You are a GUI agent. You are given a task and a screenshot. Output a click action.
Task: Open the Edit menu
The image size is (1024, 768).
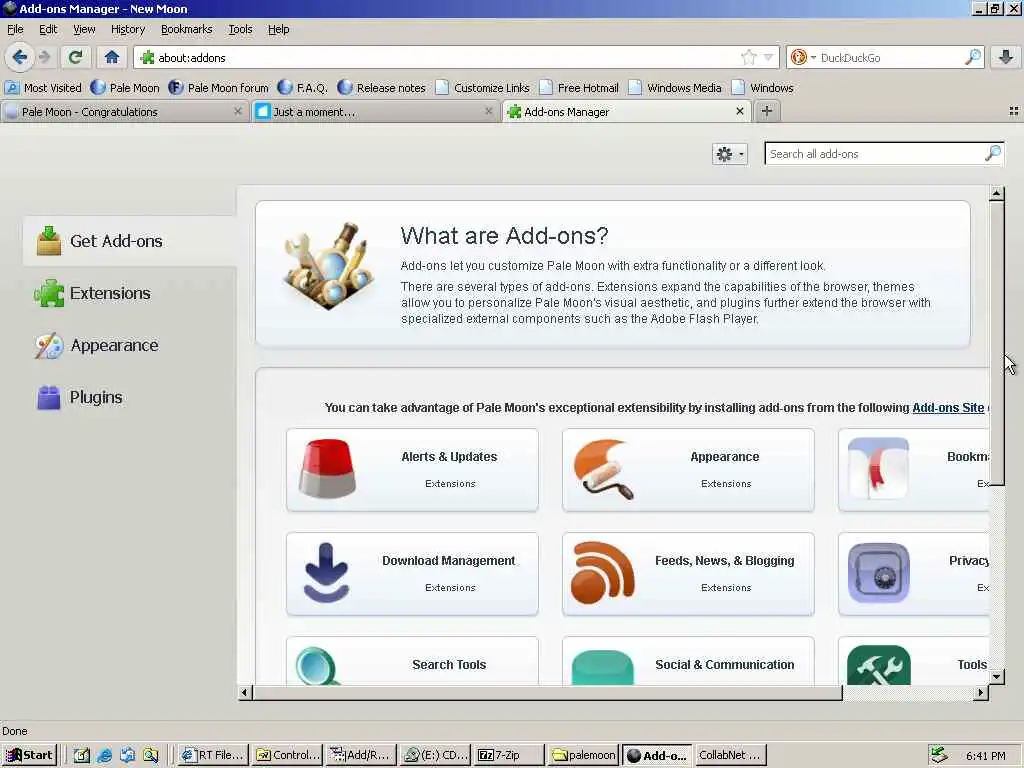[48, 29]
